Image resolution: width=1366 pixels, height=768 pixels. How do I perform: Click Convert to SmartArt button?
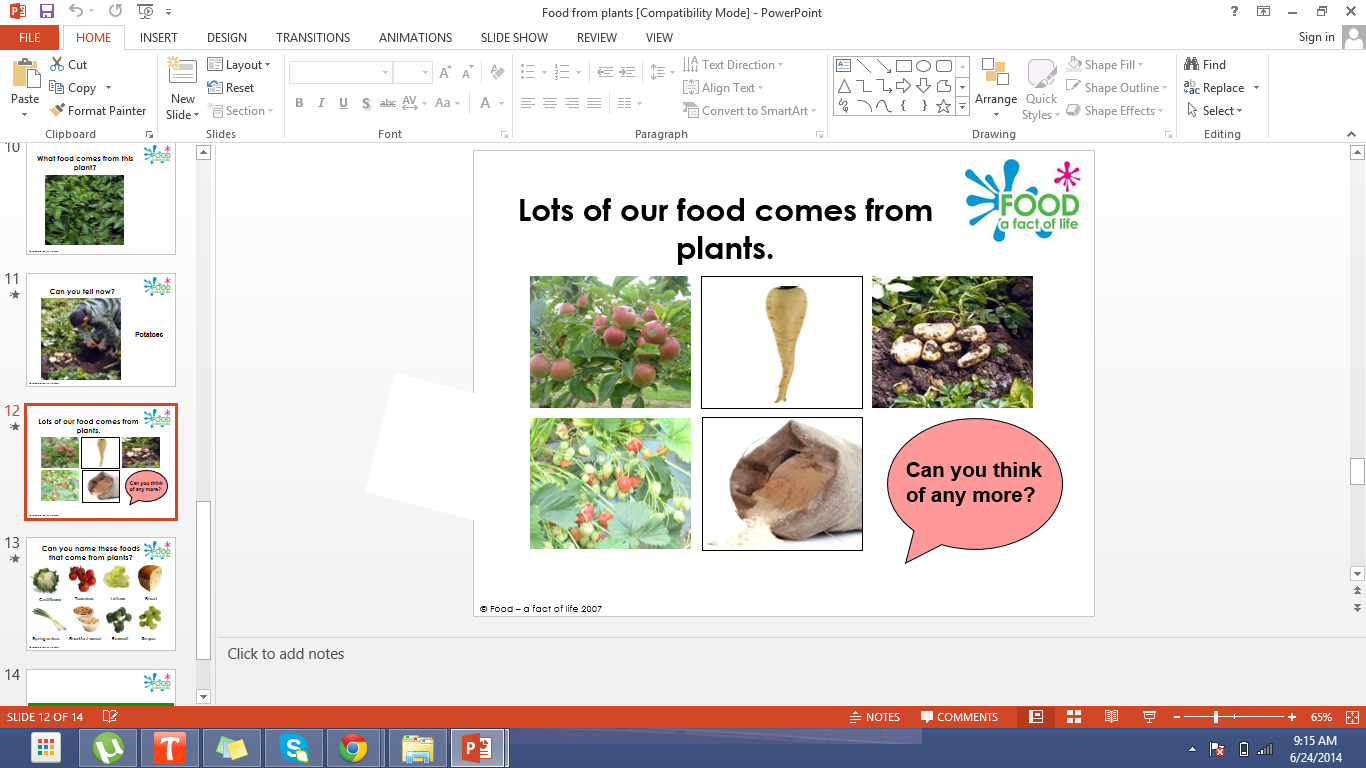click(x=751, y=111)
